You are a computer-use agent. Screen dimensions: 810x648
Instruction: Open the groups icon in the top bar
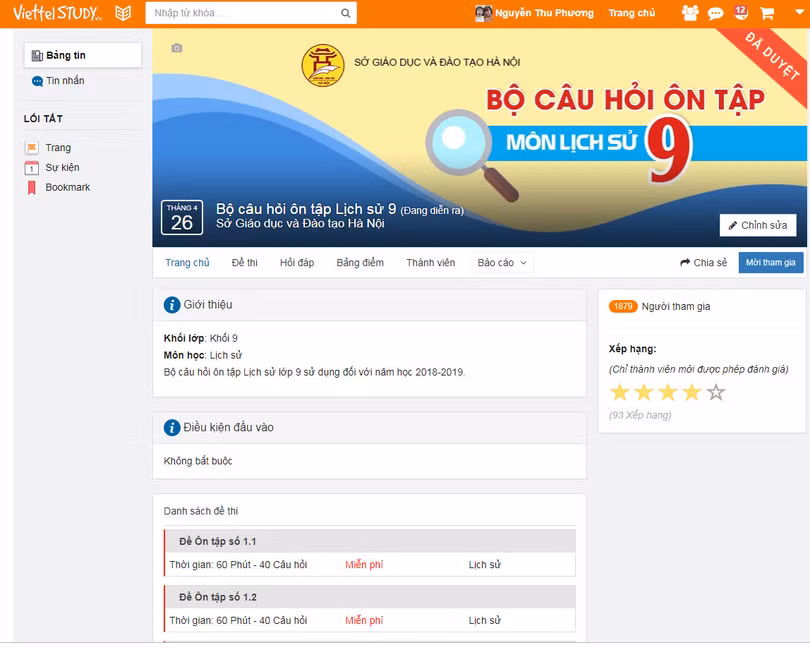pos(690,13)
